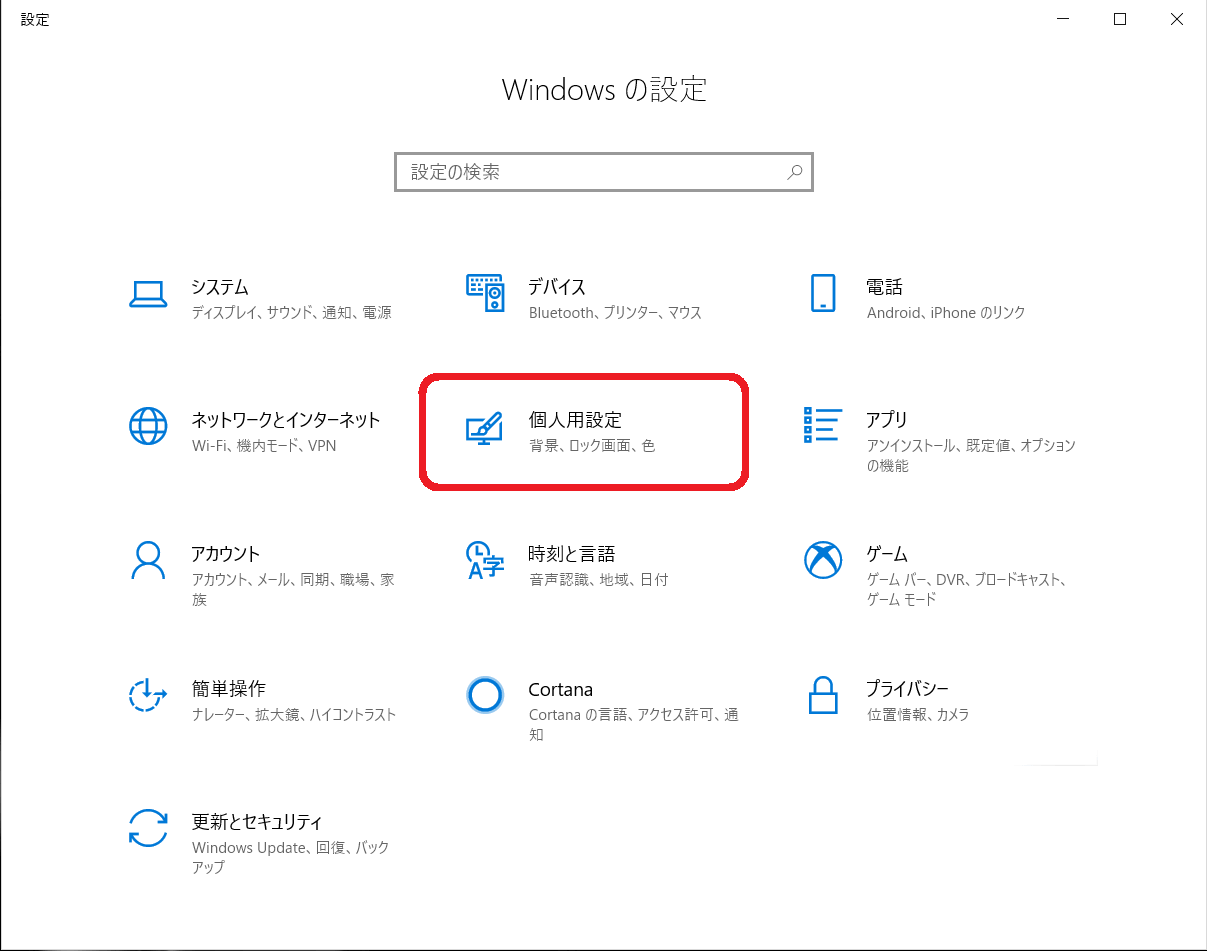Image resolution: width=1207 pixels, height=951 pixels.
Task: Click the Cortana heading text
Action: click(x=561, y=690)
